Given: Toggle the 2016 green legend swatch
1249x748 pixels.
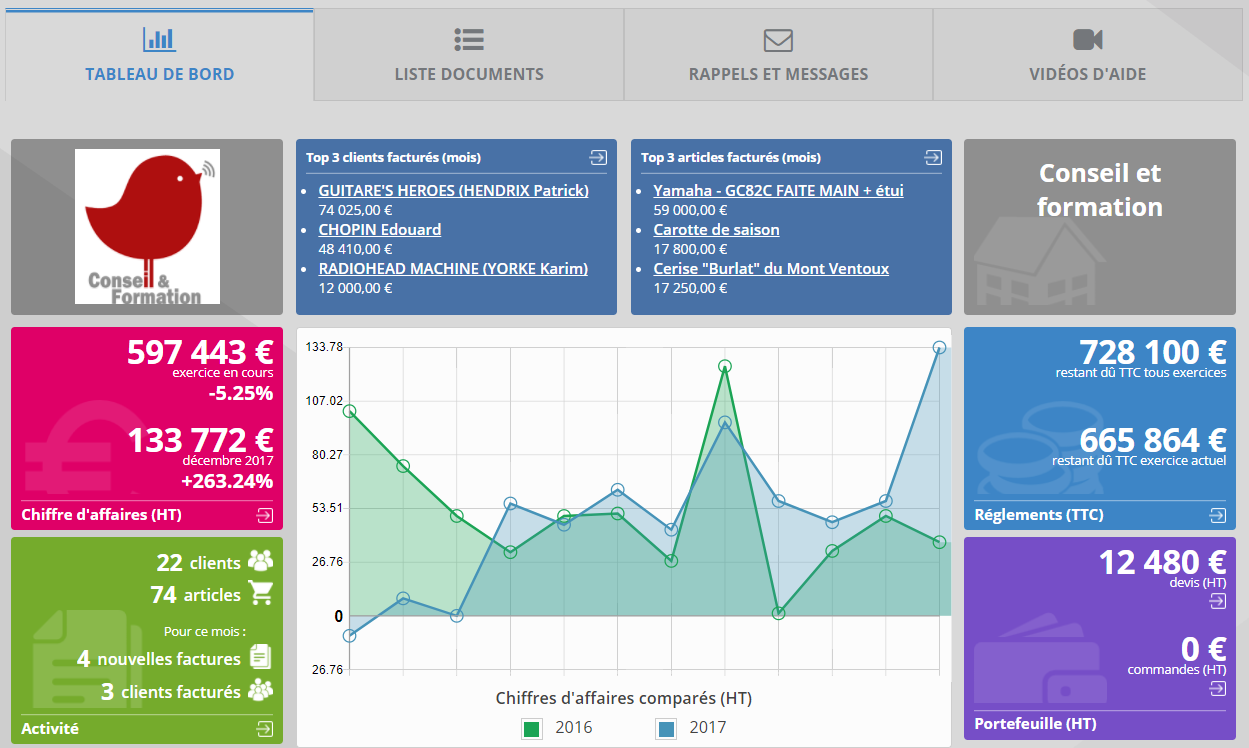Looking at the screenshot, I should coord(532,728).
